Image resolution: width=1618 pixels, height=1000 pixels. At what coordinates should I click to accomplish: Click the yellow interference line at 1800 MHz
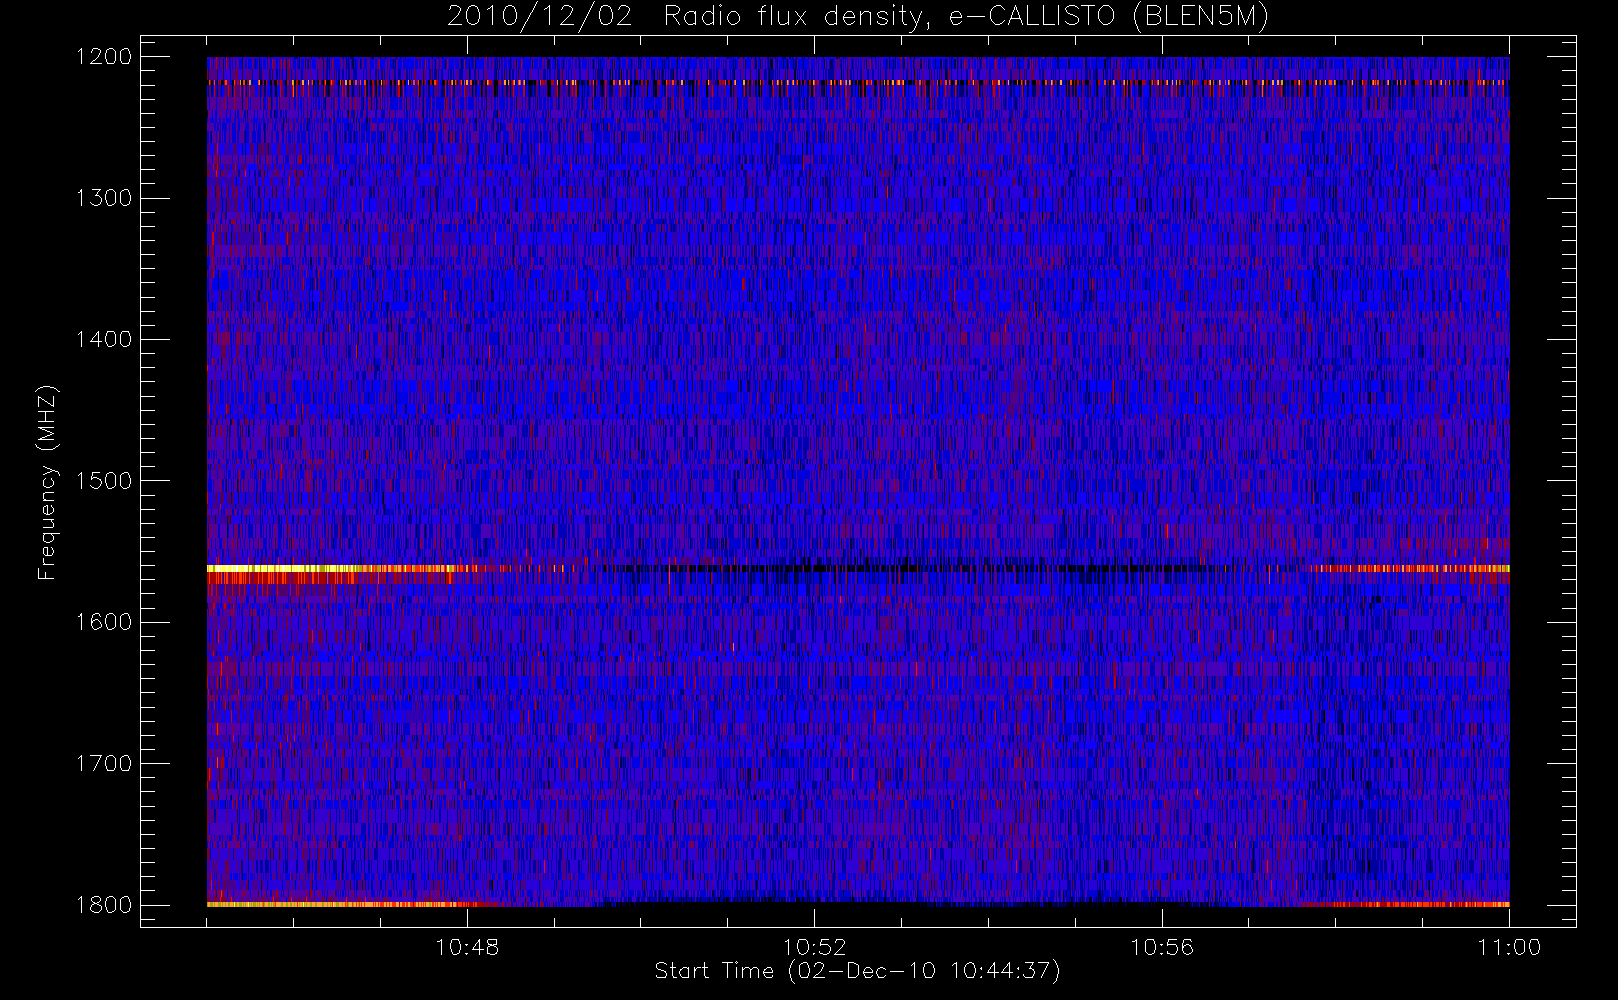338,904
